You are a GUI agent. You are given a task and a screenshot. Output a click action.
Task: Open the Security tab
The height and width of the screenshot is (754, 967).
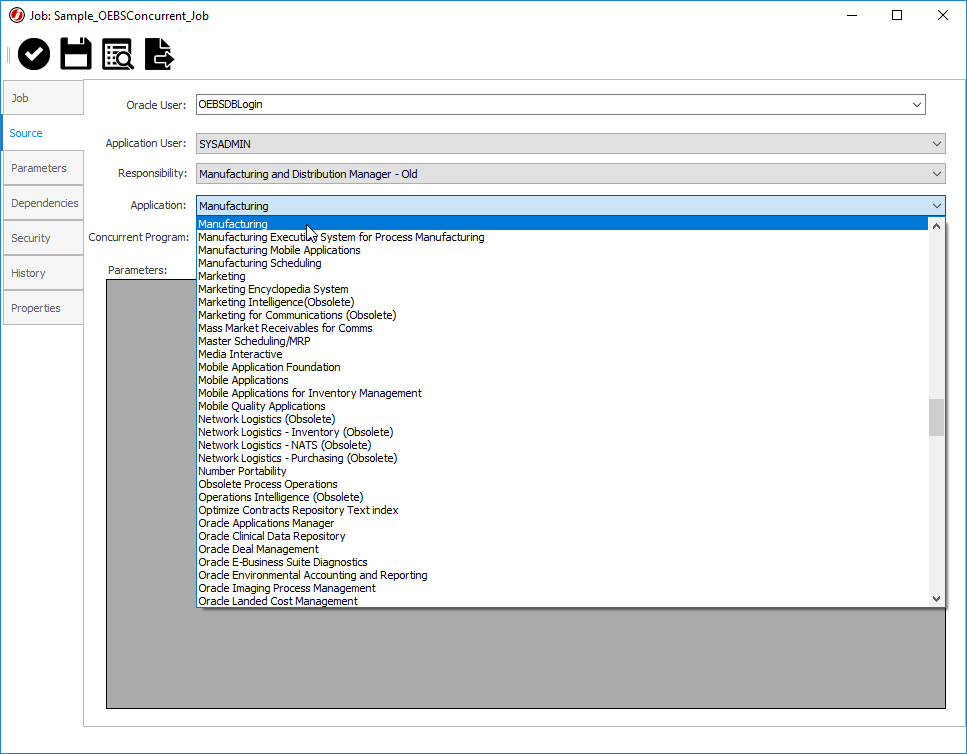tap(43, 238)
